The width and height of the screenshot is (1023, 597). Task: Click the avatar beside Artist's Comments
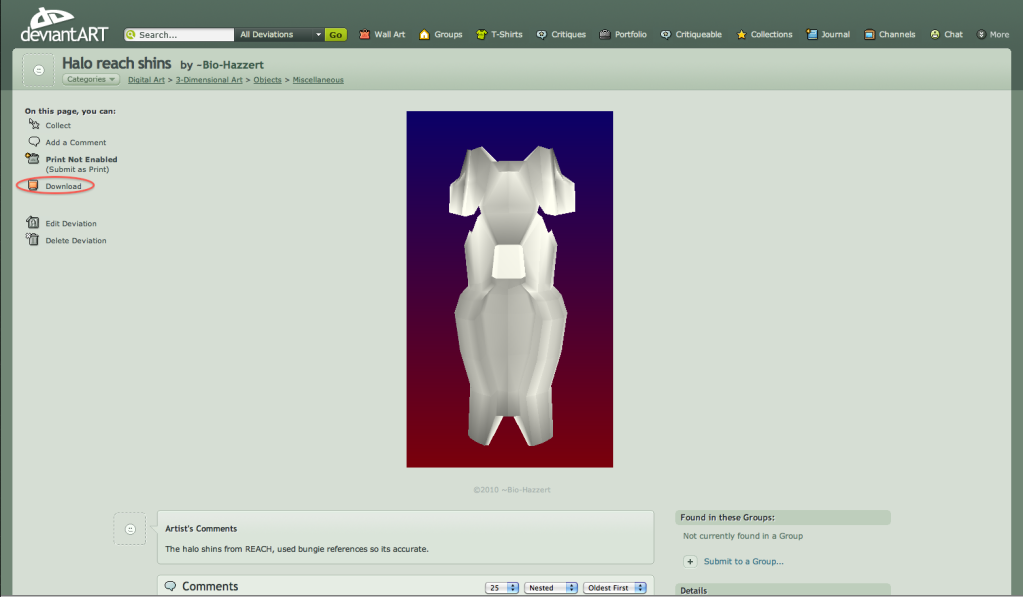coord(130,529)
